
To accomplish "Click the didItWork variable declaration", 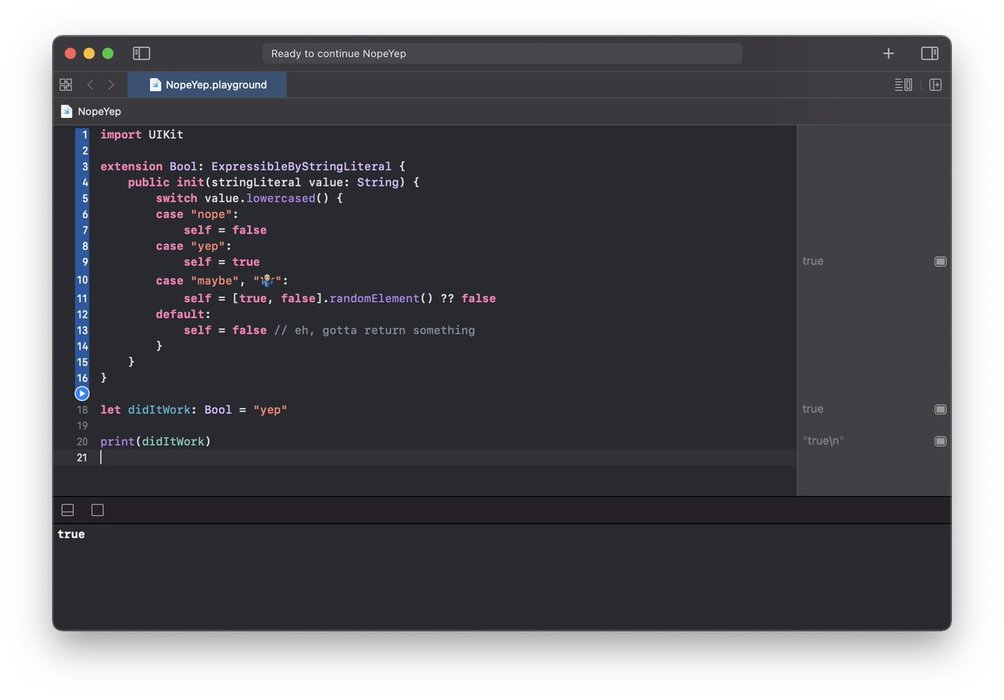I will click(x=159, y=410).
